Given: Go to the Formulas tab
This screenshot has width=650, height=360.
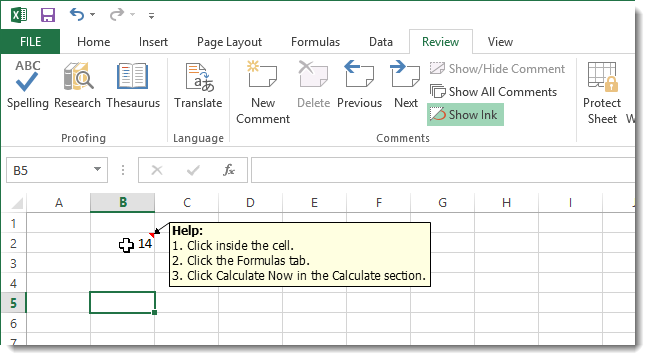Looking at the screenshot, I should point(315,42).
